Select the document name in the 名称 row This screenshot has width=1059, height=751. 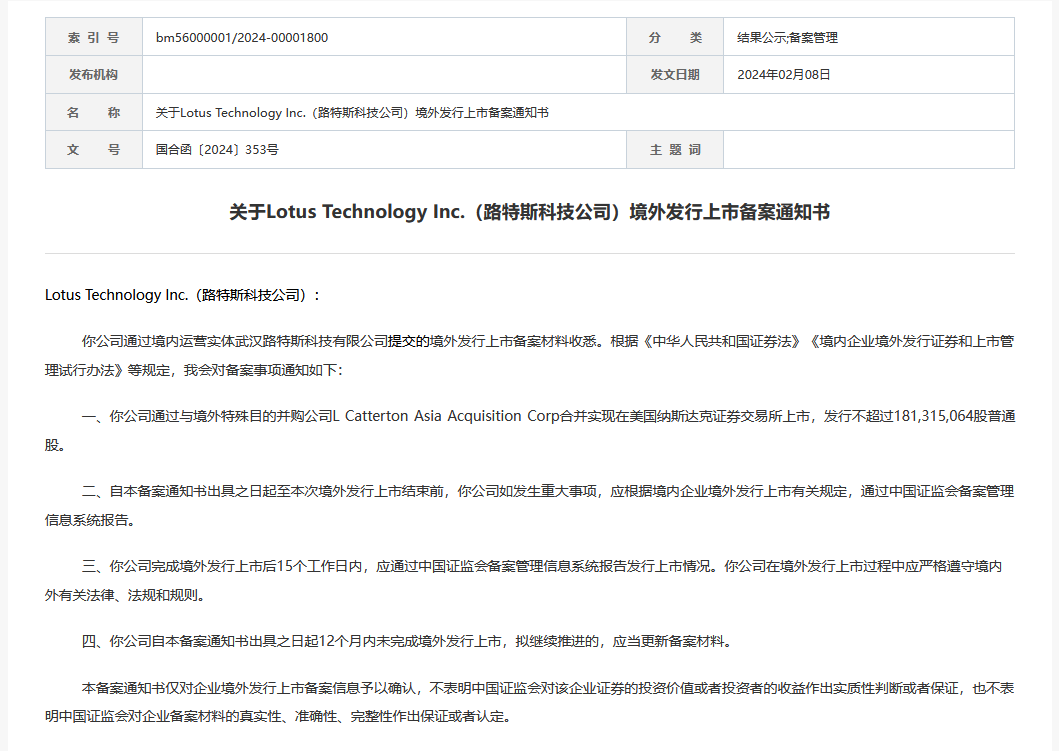[x=352, y=113]
